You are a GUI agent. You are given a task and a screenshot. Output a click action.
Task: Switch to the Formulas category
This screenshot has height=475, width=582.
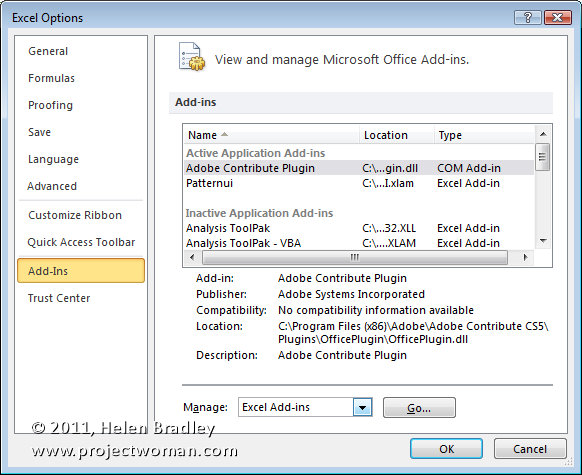tap(51, 78)
